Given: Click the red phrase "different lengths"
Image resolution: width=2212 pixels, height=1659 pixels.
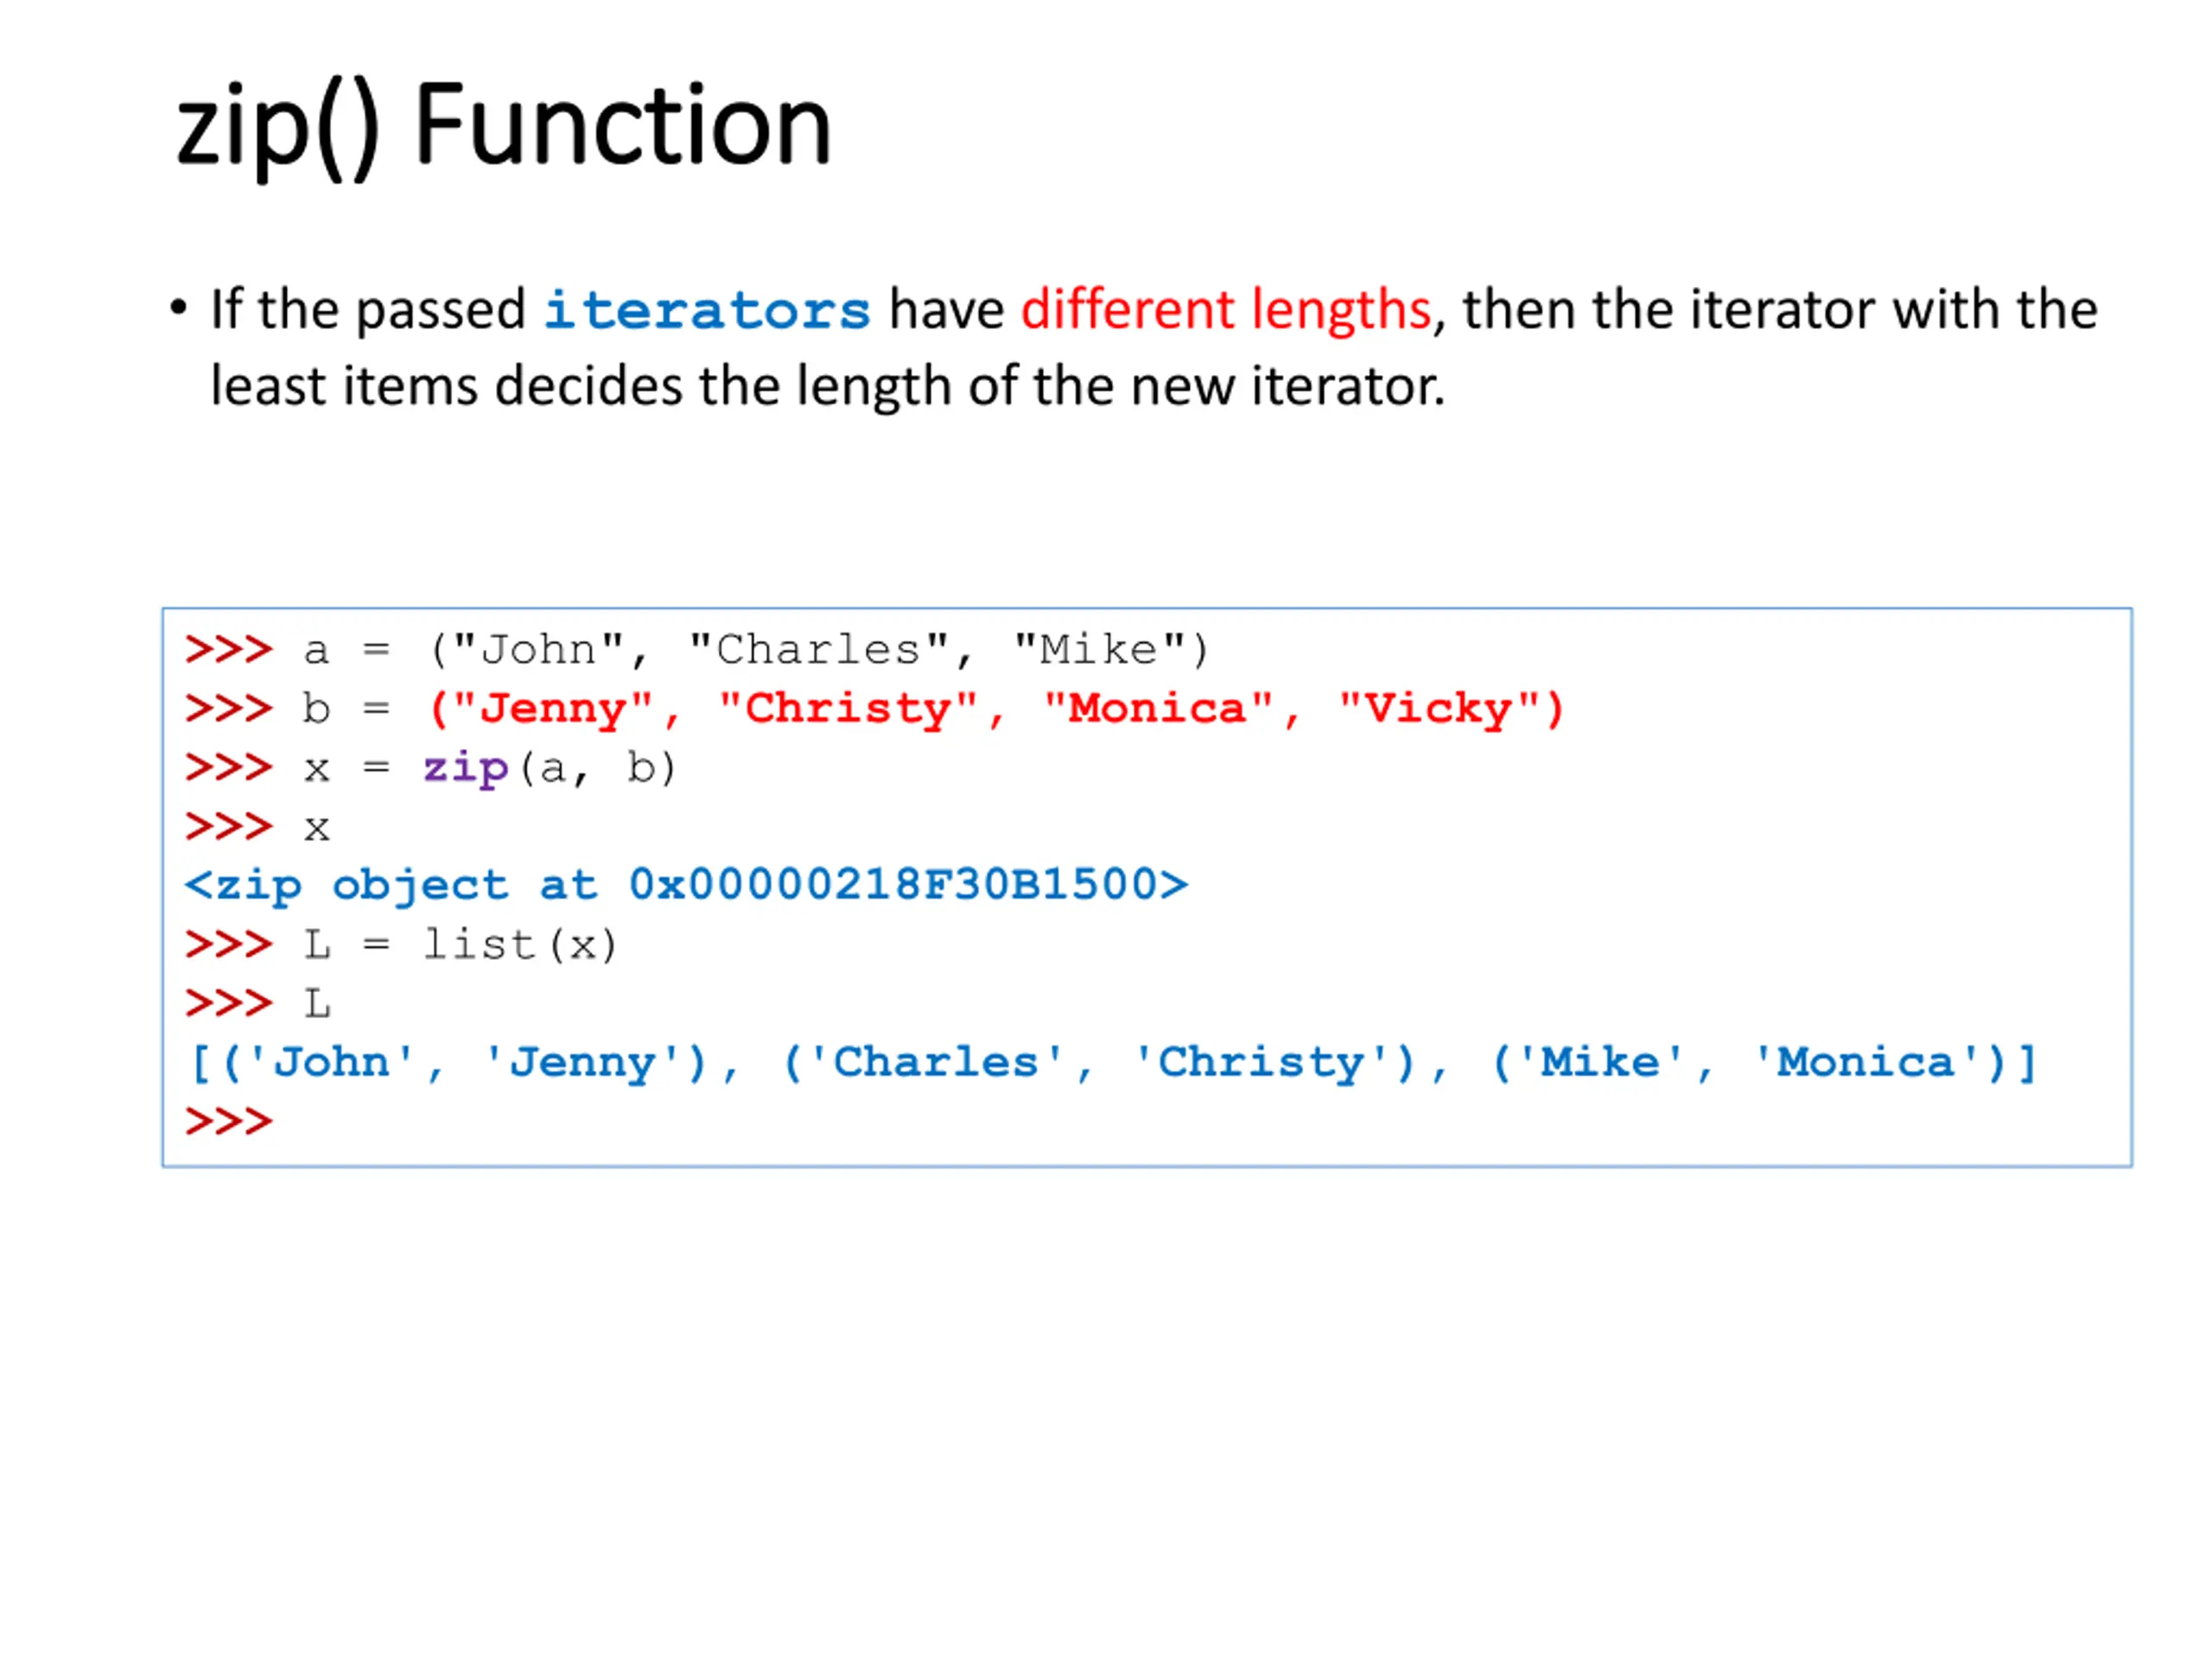Looking at the screenshot, I should (1226, 310).
